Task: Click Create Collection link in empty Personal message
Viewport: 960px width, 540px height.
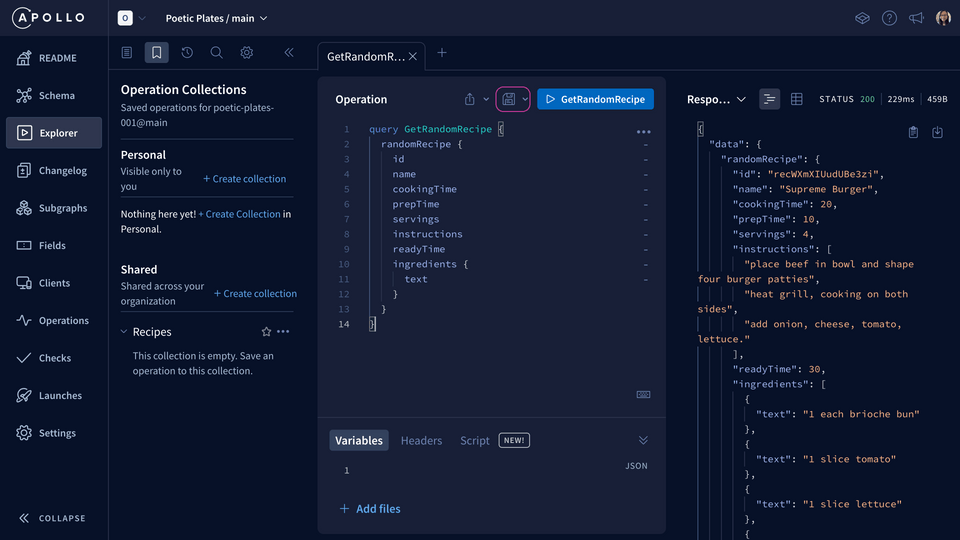Action: (x=239, y=214)
